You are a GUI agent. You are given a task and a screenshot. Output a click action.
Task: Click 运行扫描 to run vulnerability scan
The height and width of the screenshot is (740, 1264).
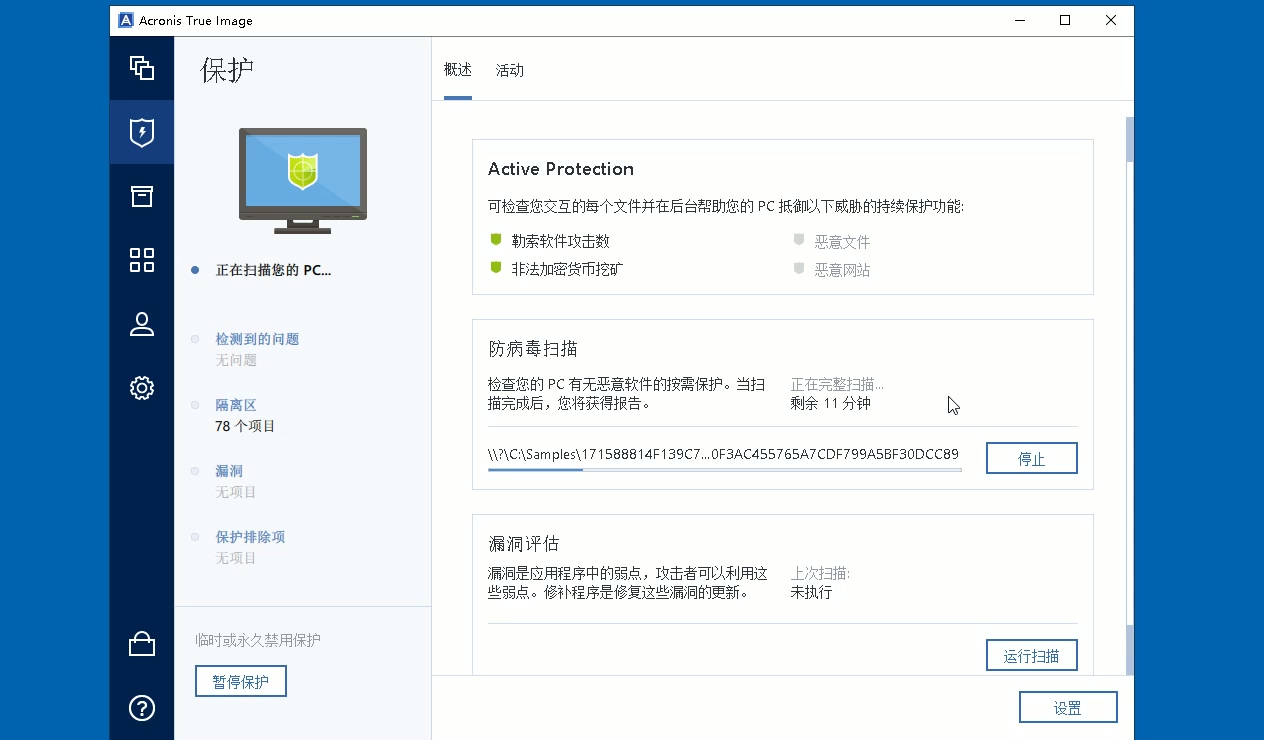[x=1032, y=655]
